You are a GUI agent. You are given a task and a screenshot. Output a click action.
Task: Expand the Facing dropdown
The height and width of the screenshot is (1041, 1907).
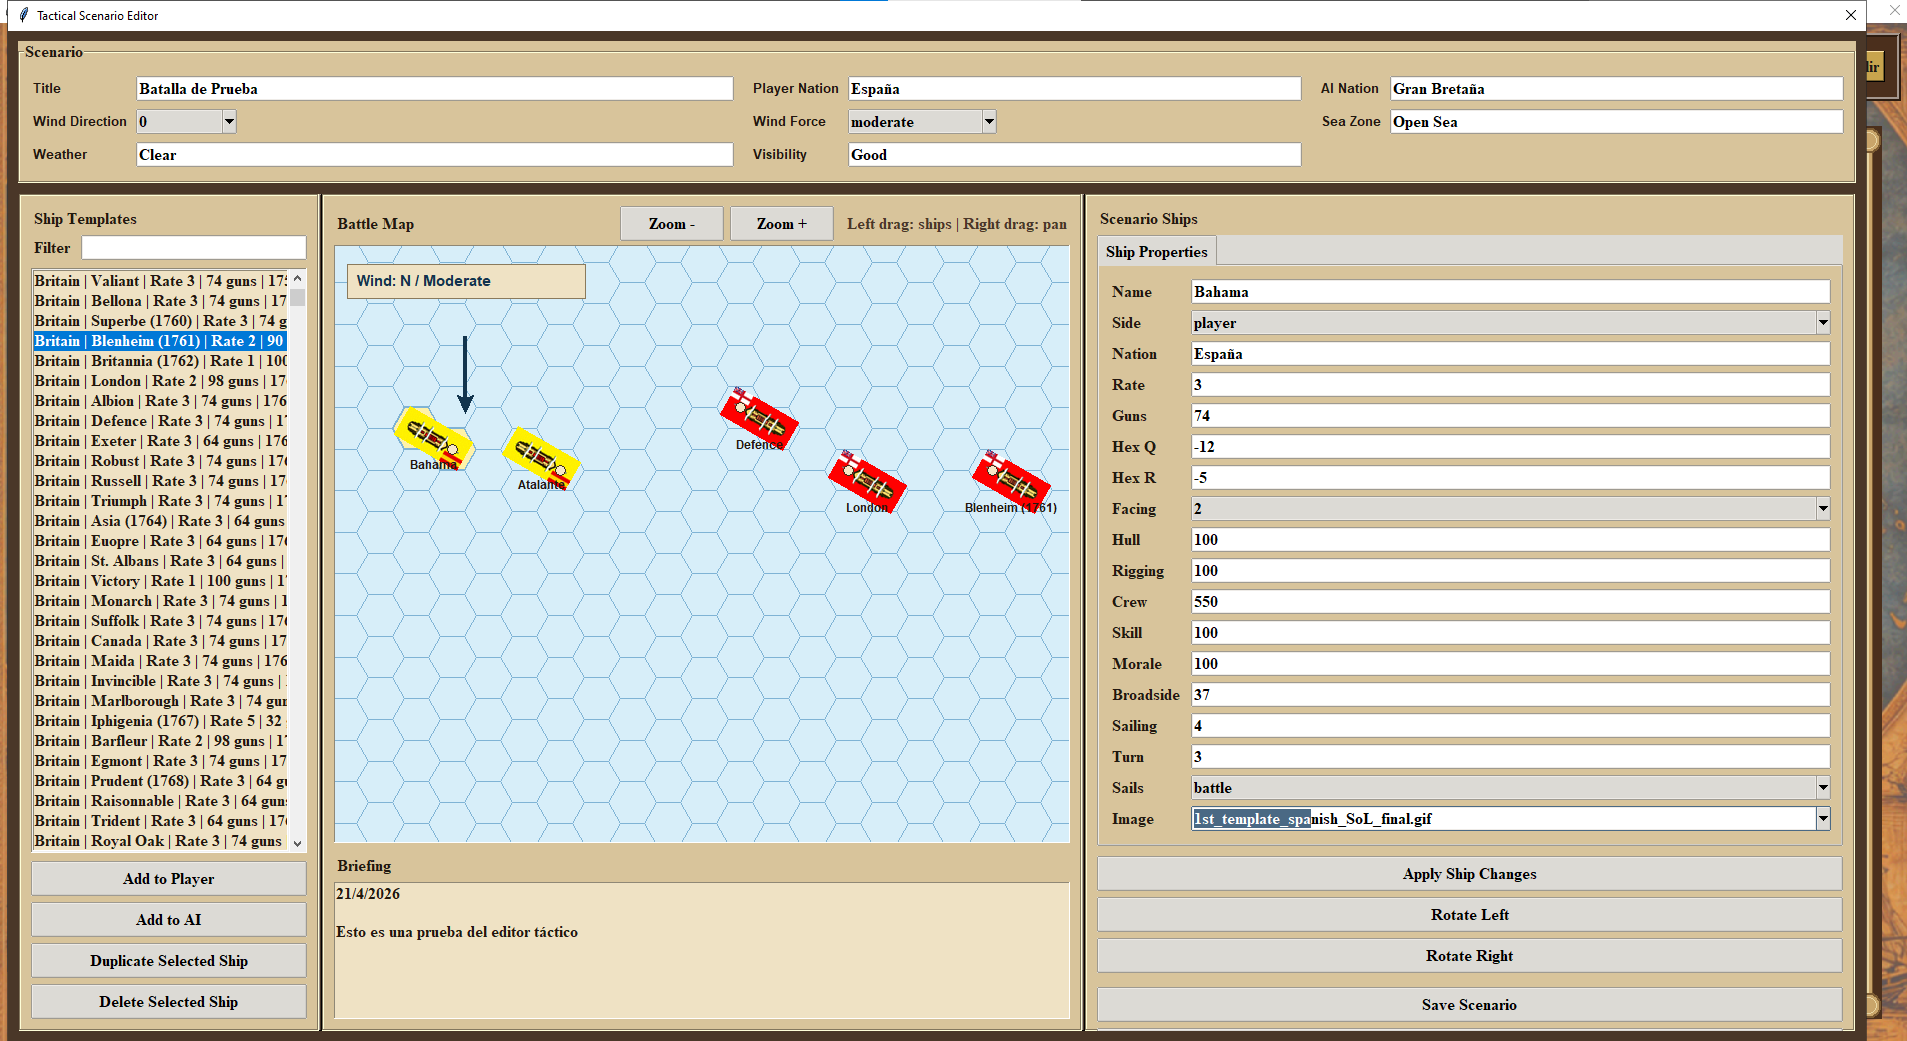[1823, 508]
